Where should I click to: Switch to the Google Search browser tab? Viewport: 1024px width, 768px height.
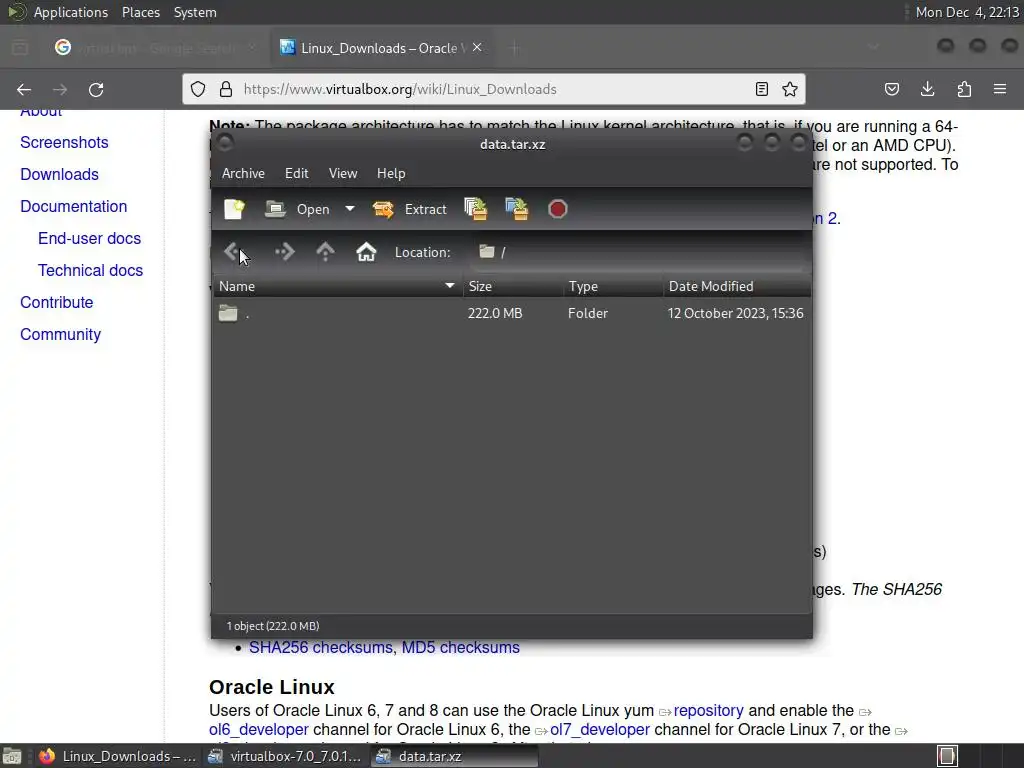pyautogui.click(x=153, y=48)
